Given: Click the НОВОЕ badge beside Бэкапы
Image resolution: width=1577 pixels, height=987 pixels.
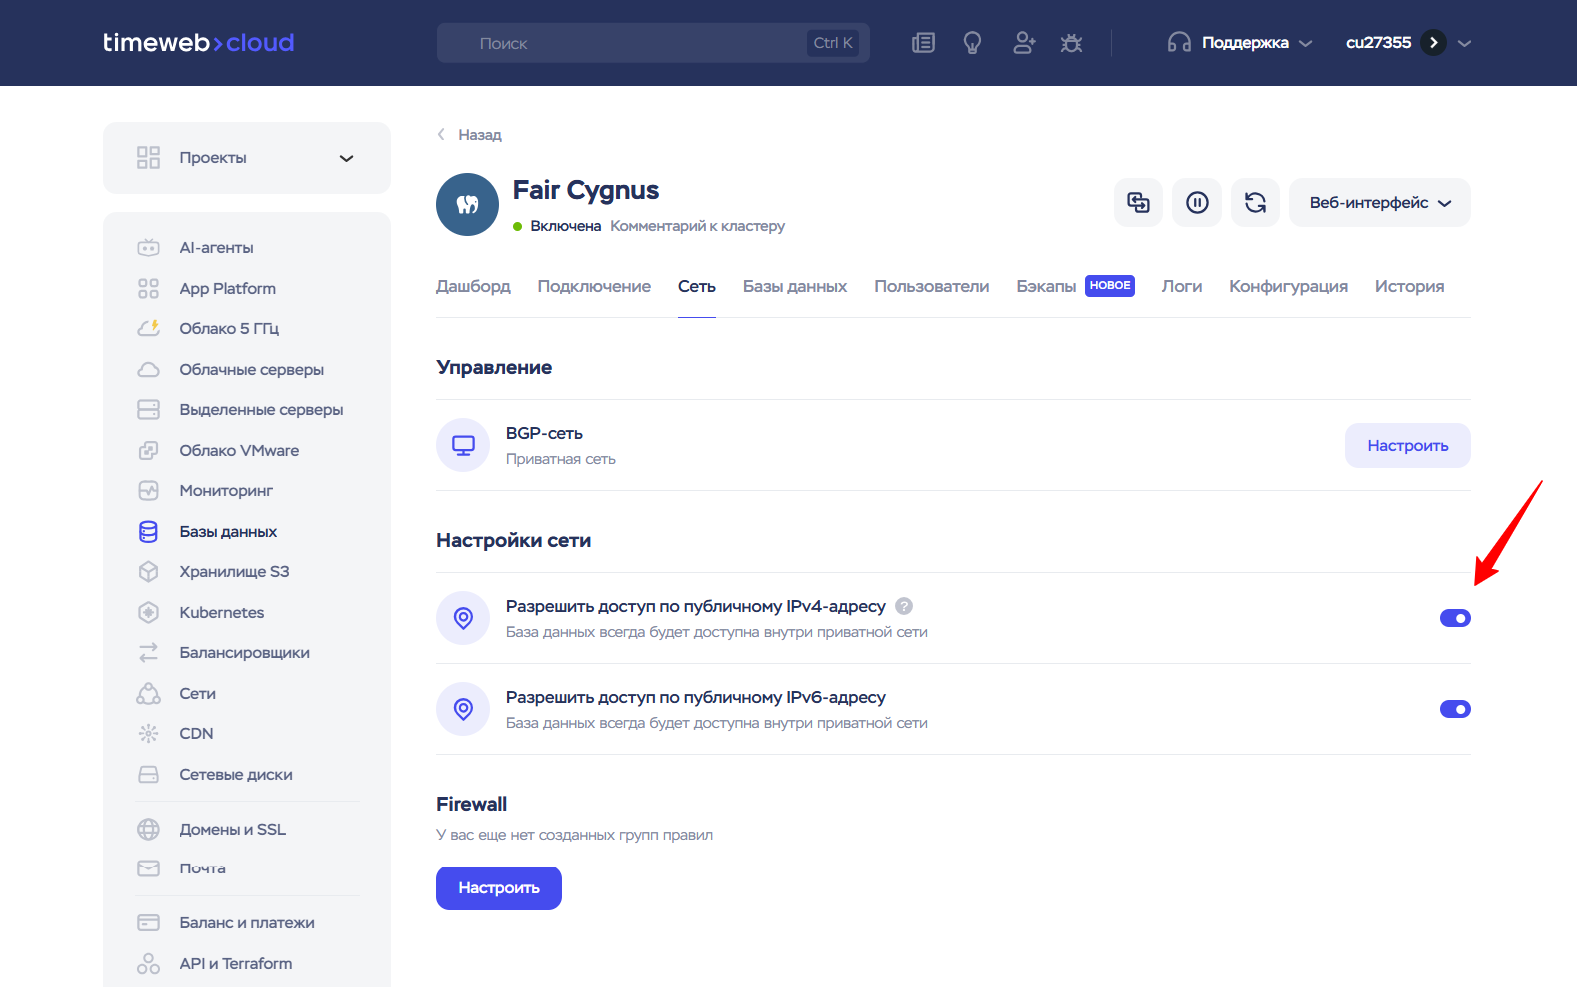Looking at the screenshot, I should tap(1110, 286).
